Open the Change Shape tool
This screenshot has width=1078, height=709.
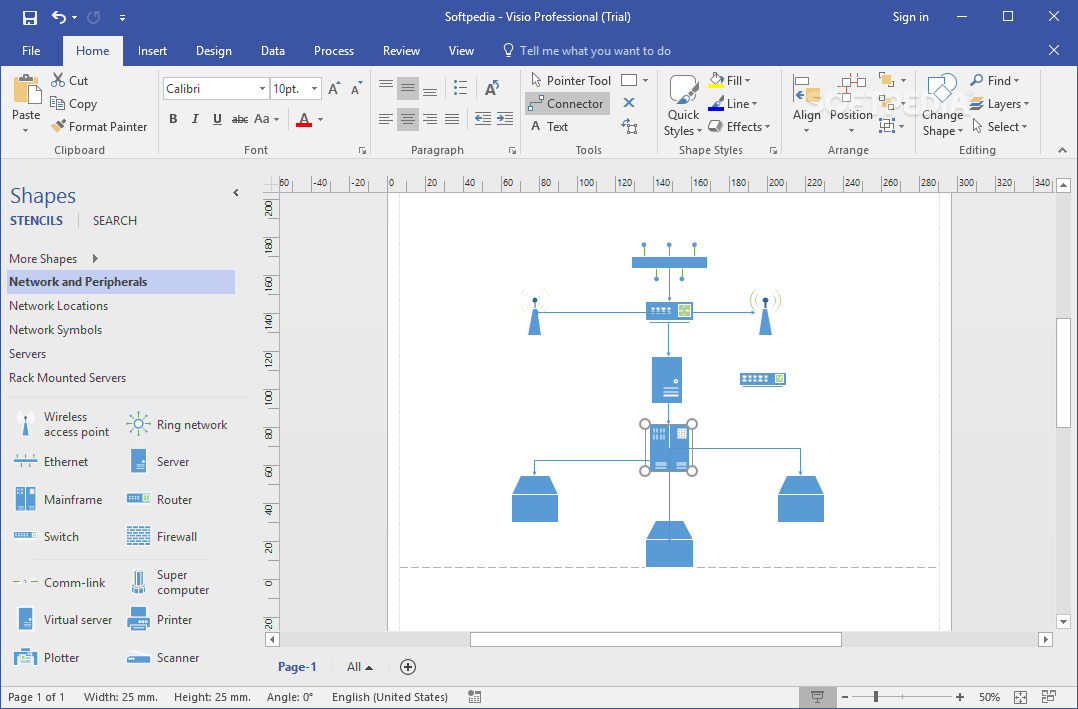941,104
